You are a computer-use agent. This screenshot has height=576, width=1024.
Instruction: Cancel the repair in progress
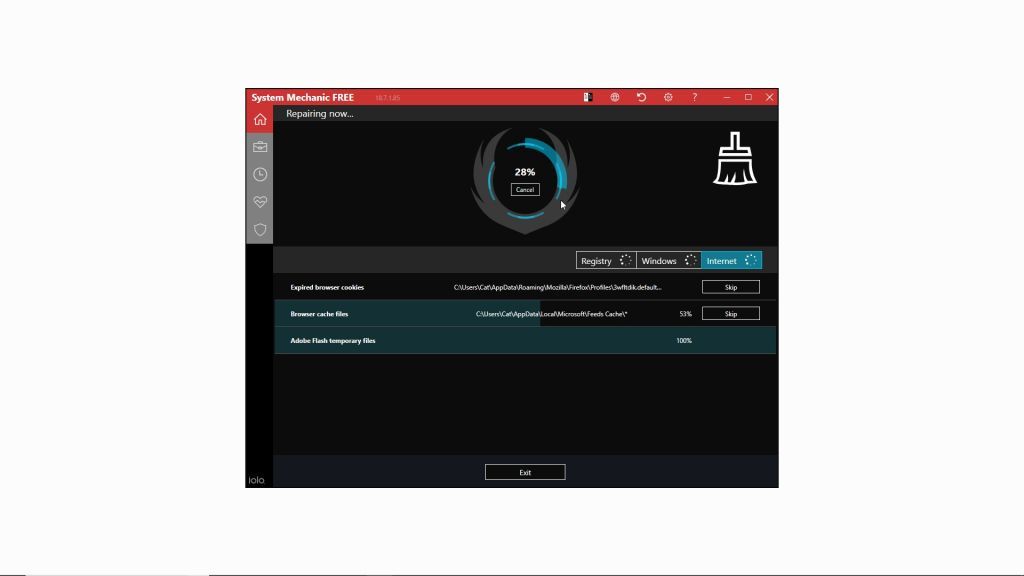point(525,189)
